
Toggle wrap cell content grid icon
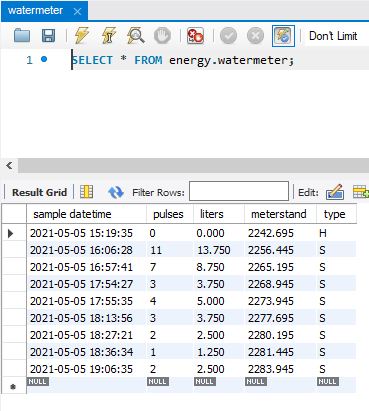point(87,192)
